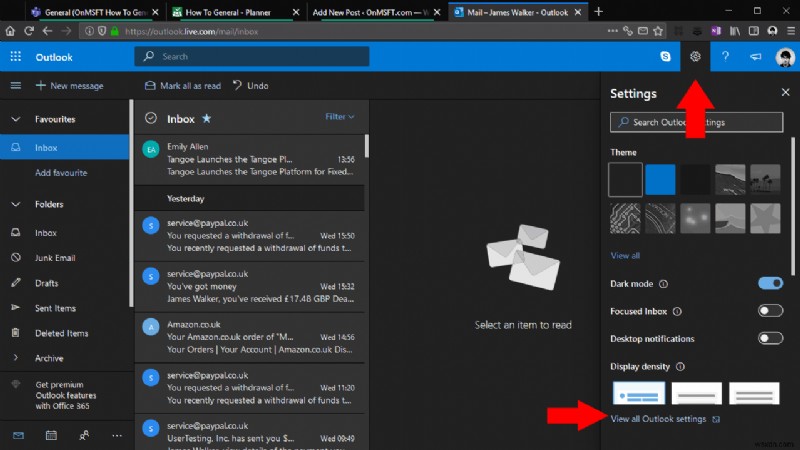The height and width of the screenshot is (450, 800).
Task: Open a new browser tab
Action: pos(598,11)
